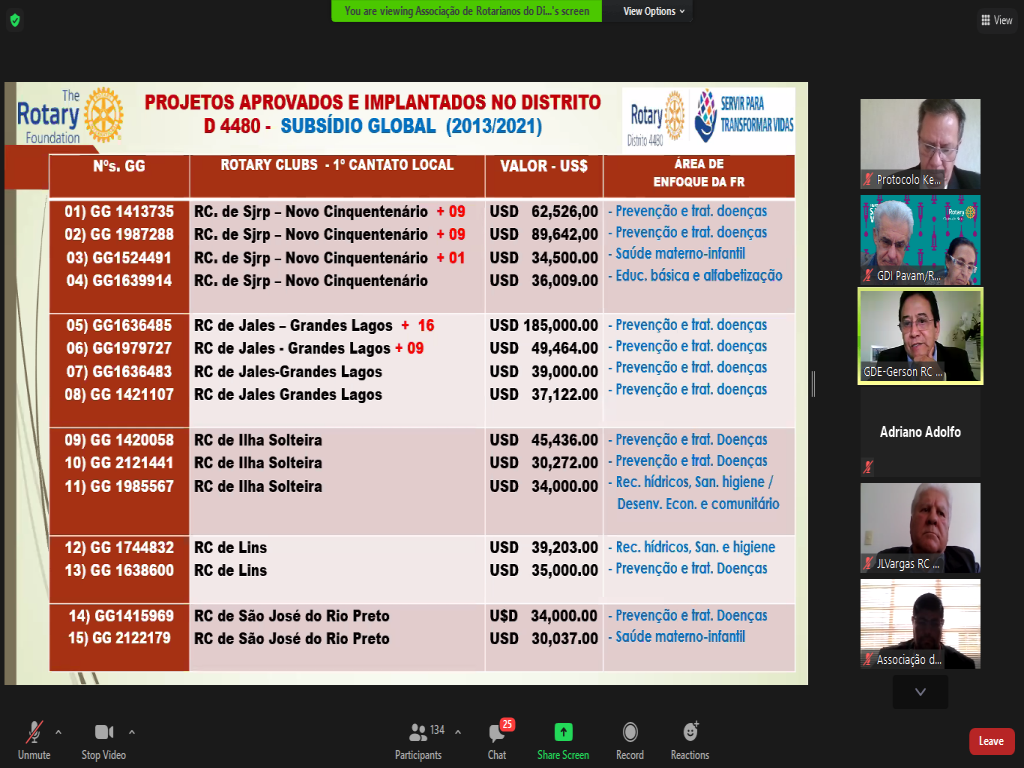Expand audio options arrow beside Unmute
The image size is (1024, 768).
(58, 731)
